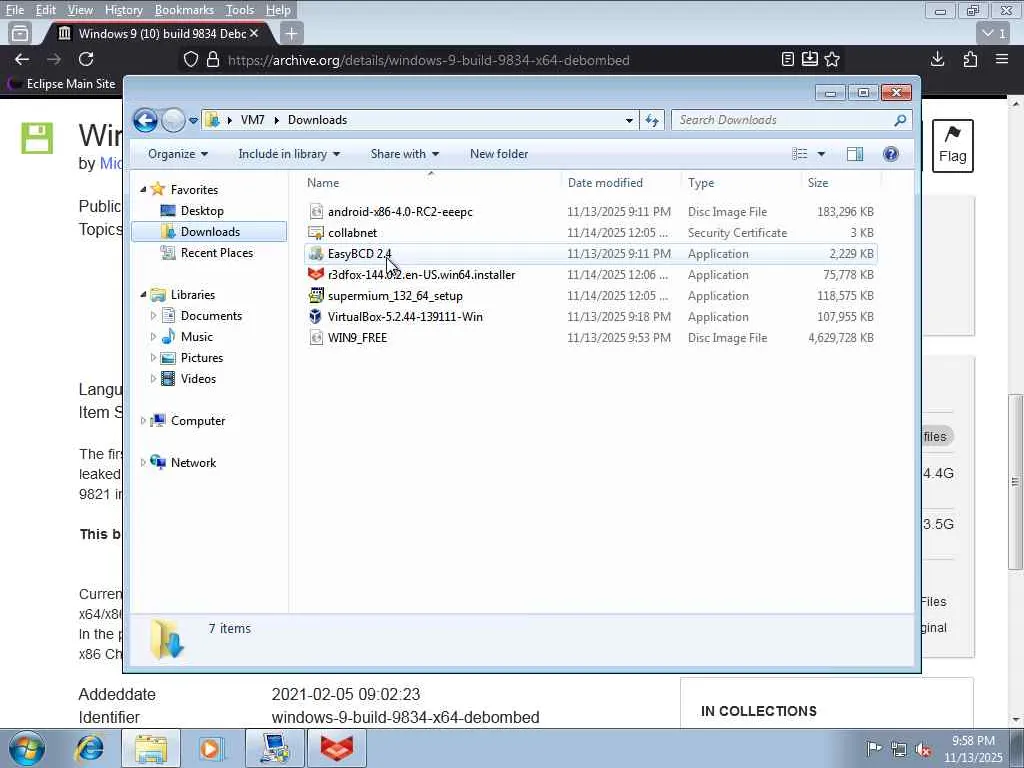
Task: Open the address bar history dropdown arrow
Action: click(629, 120)
